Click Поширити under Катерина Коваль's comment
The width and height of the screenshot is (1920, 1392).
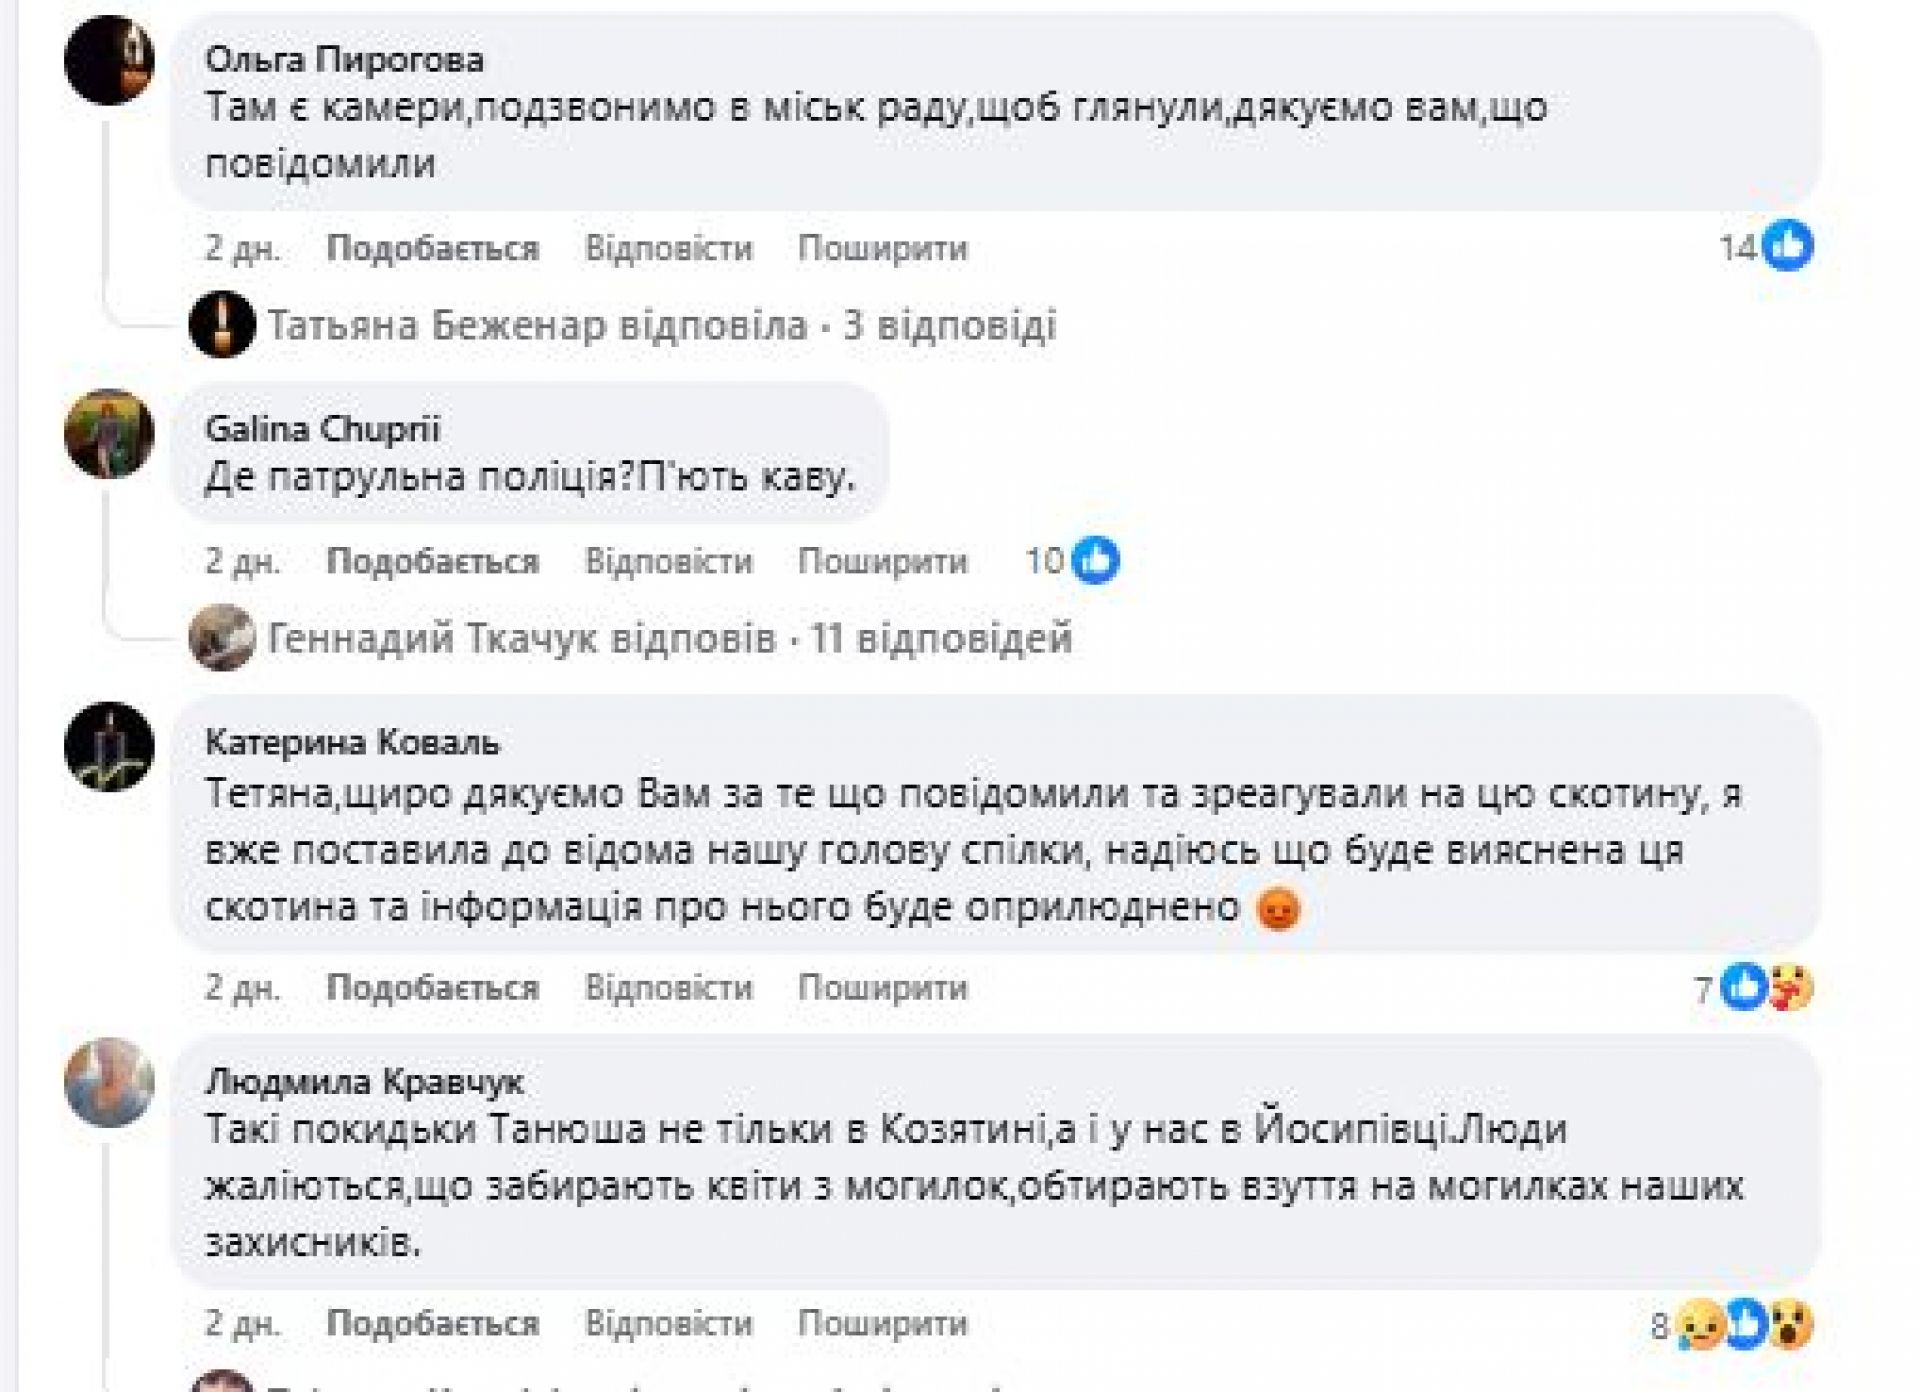point(882,988)
